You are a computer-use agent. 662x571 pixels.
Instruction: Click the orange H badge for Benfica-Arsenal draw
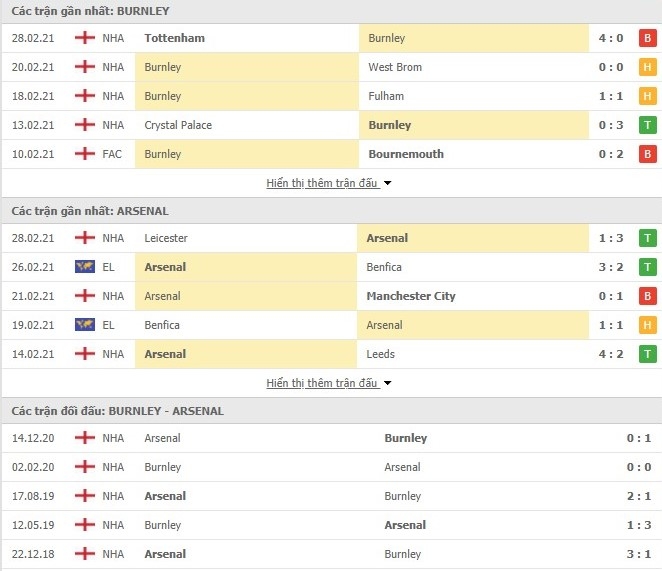point(647,325)
